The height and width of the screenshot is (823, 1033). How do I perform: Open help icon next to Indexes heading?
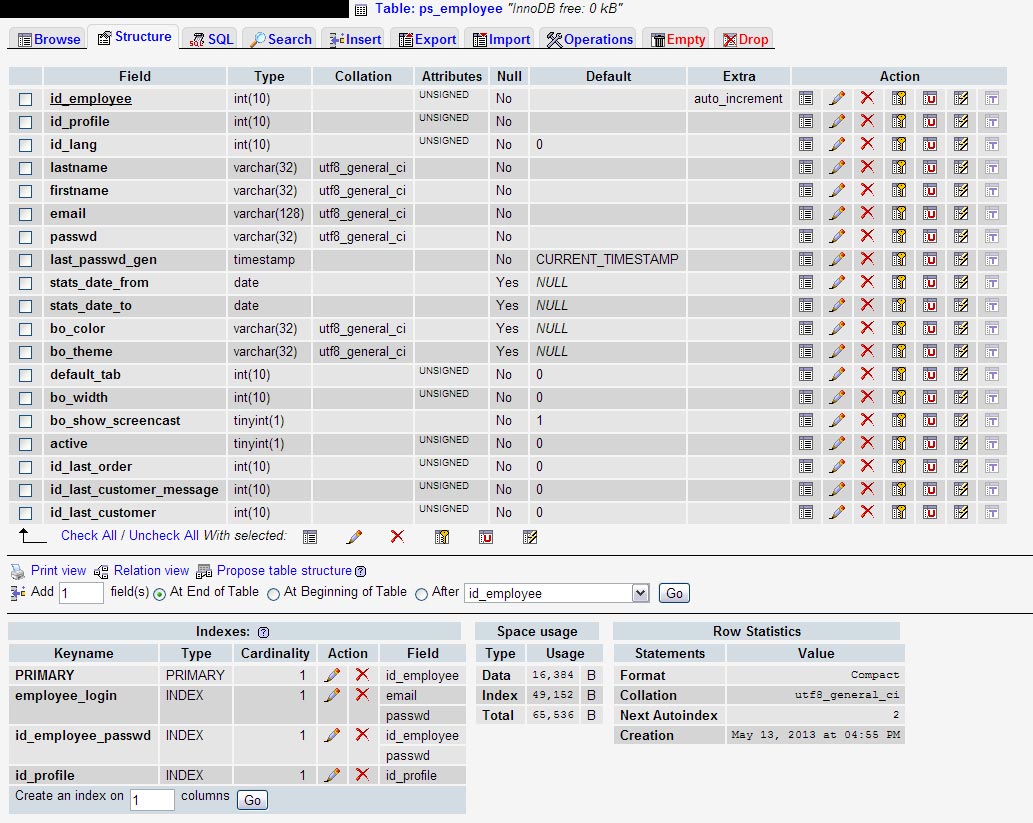point(263,632)
